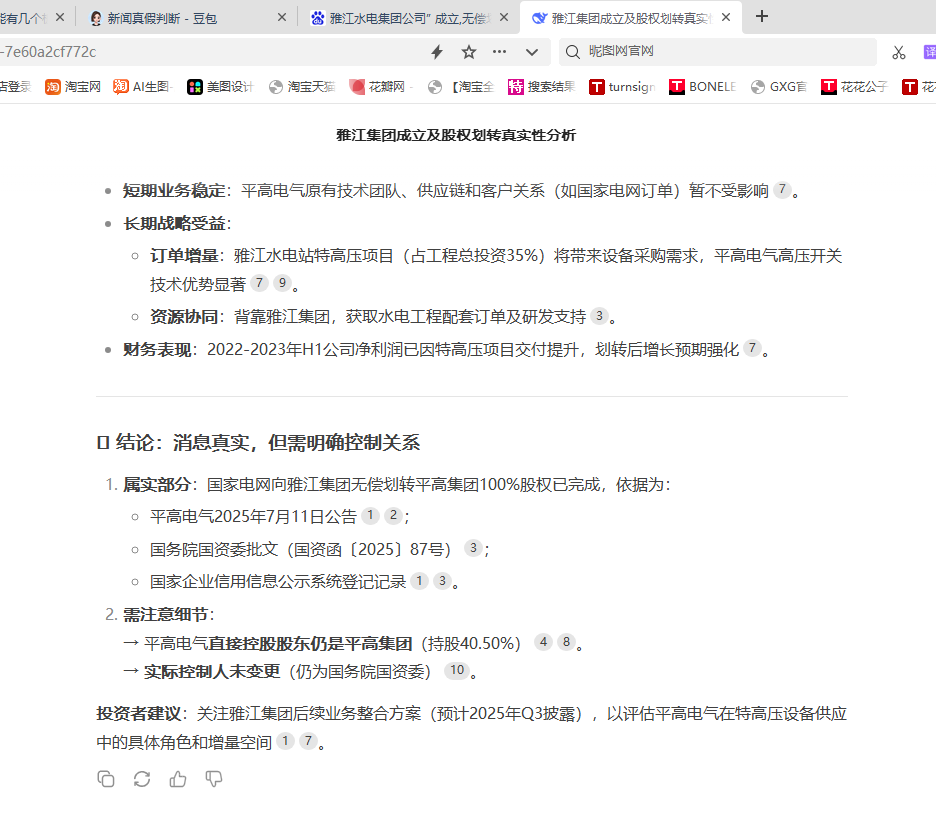Open the three-dot more options in address bar

(500, 52)
